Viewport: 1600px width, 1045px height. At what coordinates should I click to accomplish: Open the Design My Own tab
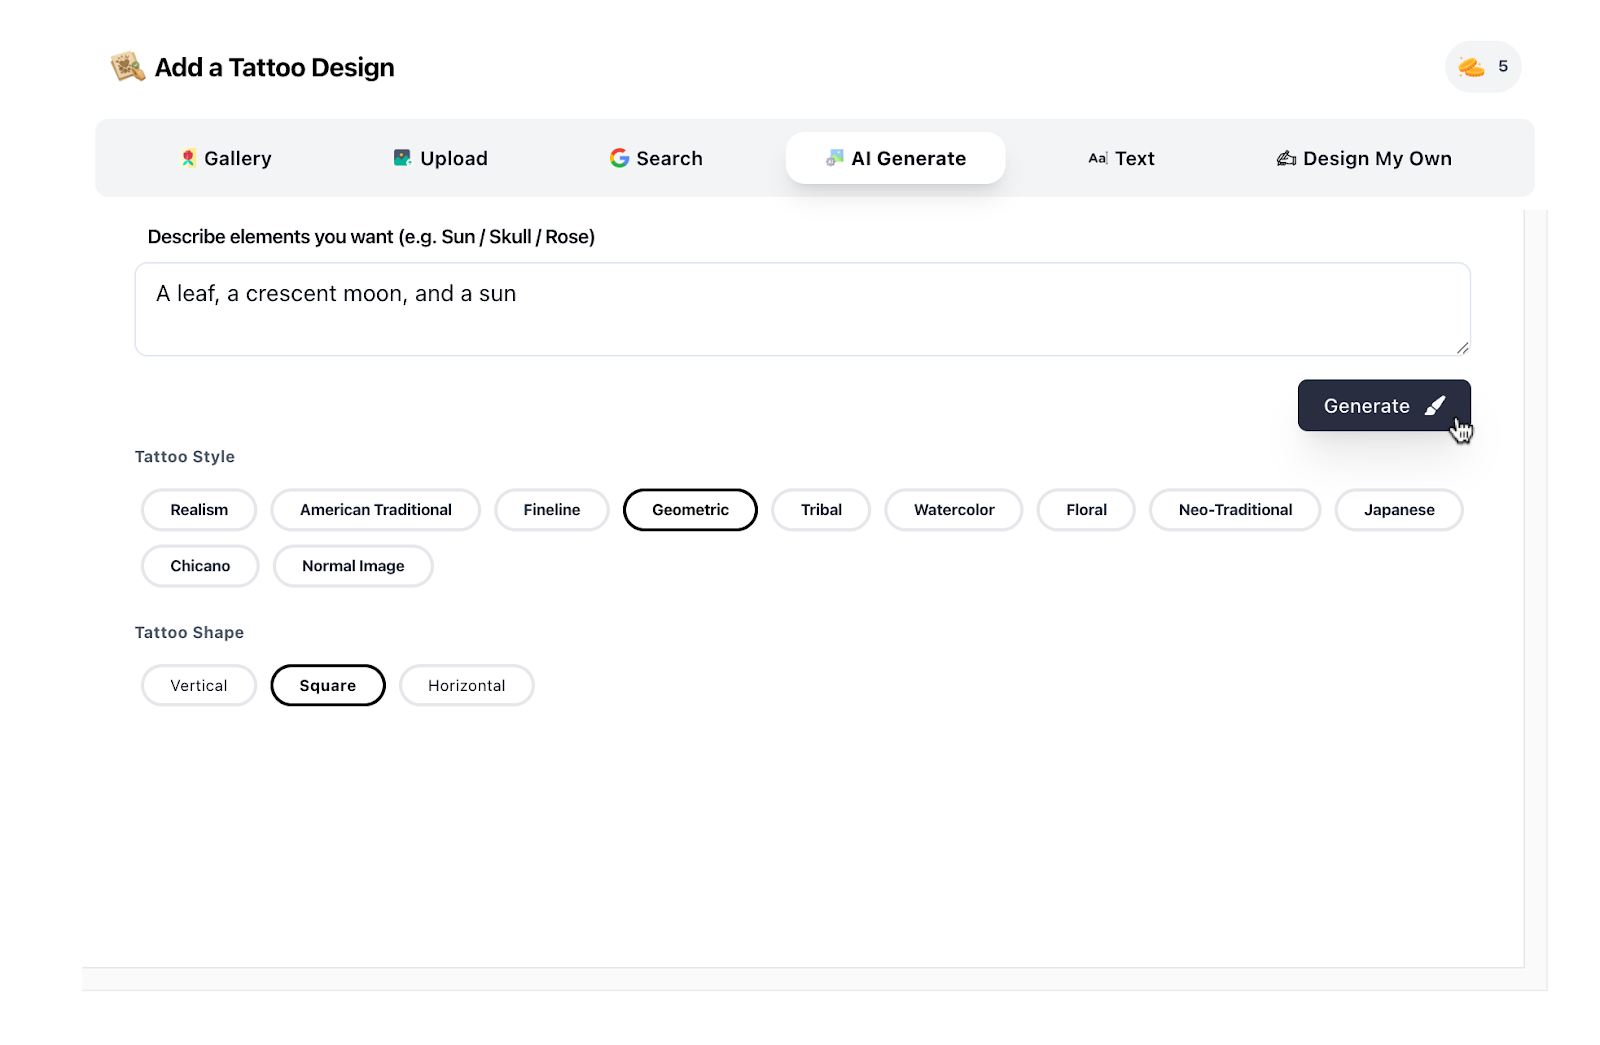point(1364,157)
